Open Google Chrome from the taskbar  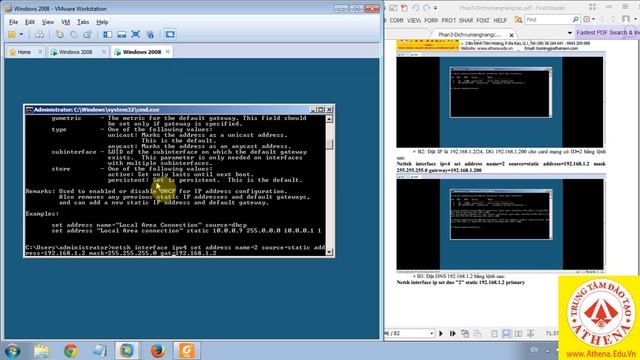pos(71,351)
